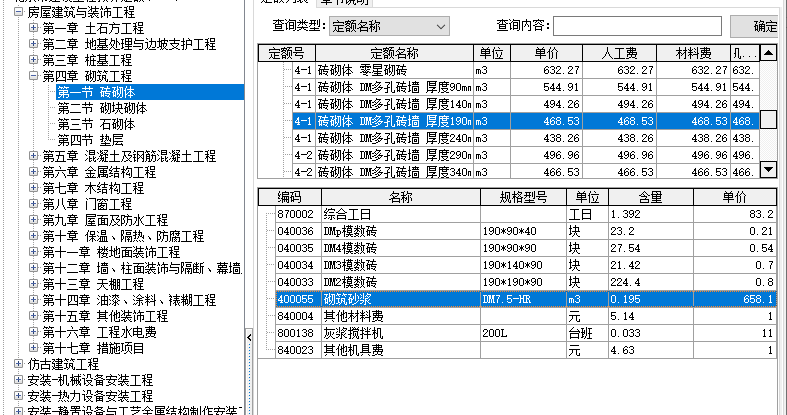Expand 仿古建筑工程 node
The height and width of the screenshot is (415, 787).
click(x=19, y=364)
